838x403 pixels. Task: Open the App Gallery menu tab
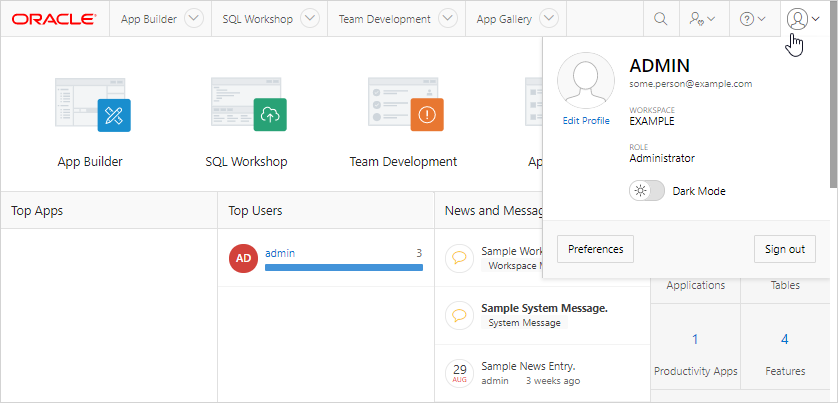pos(504,19)
